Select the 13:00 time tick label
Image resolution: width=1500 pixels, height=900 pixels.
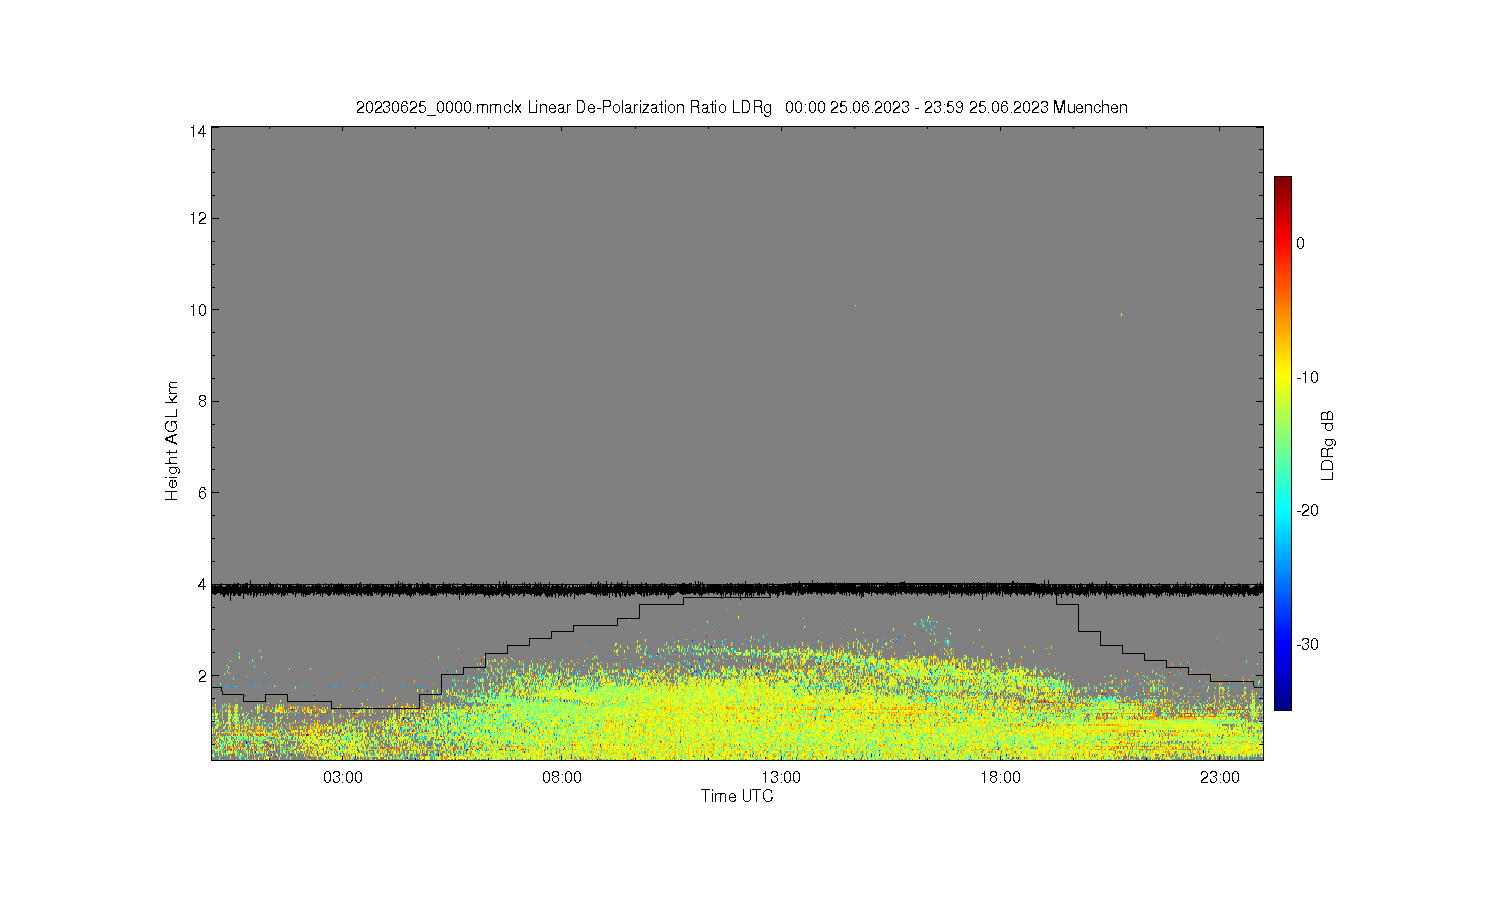(781, 778)
